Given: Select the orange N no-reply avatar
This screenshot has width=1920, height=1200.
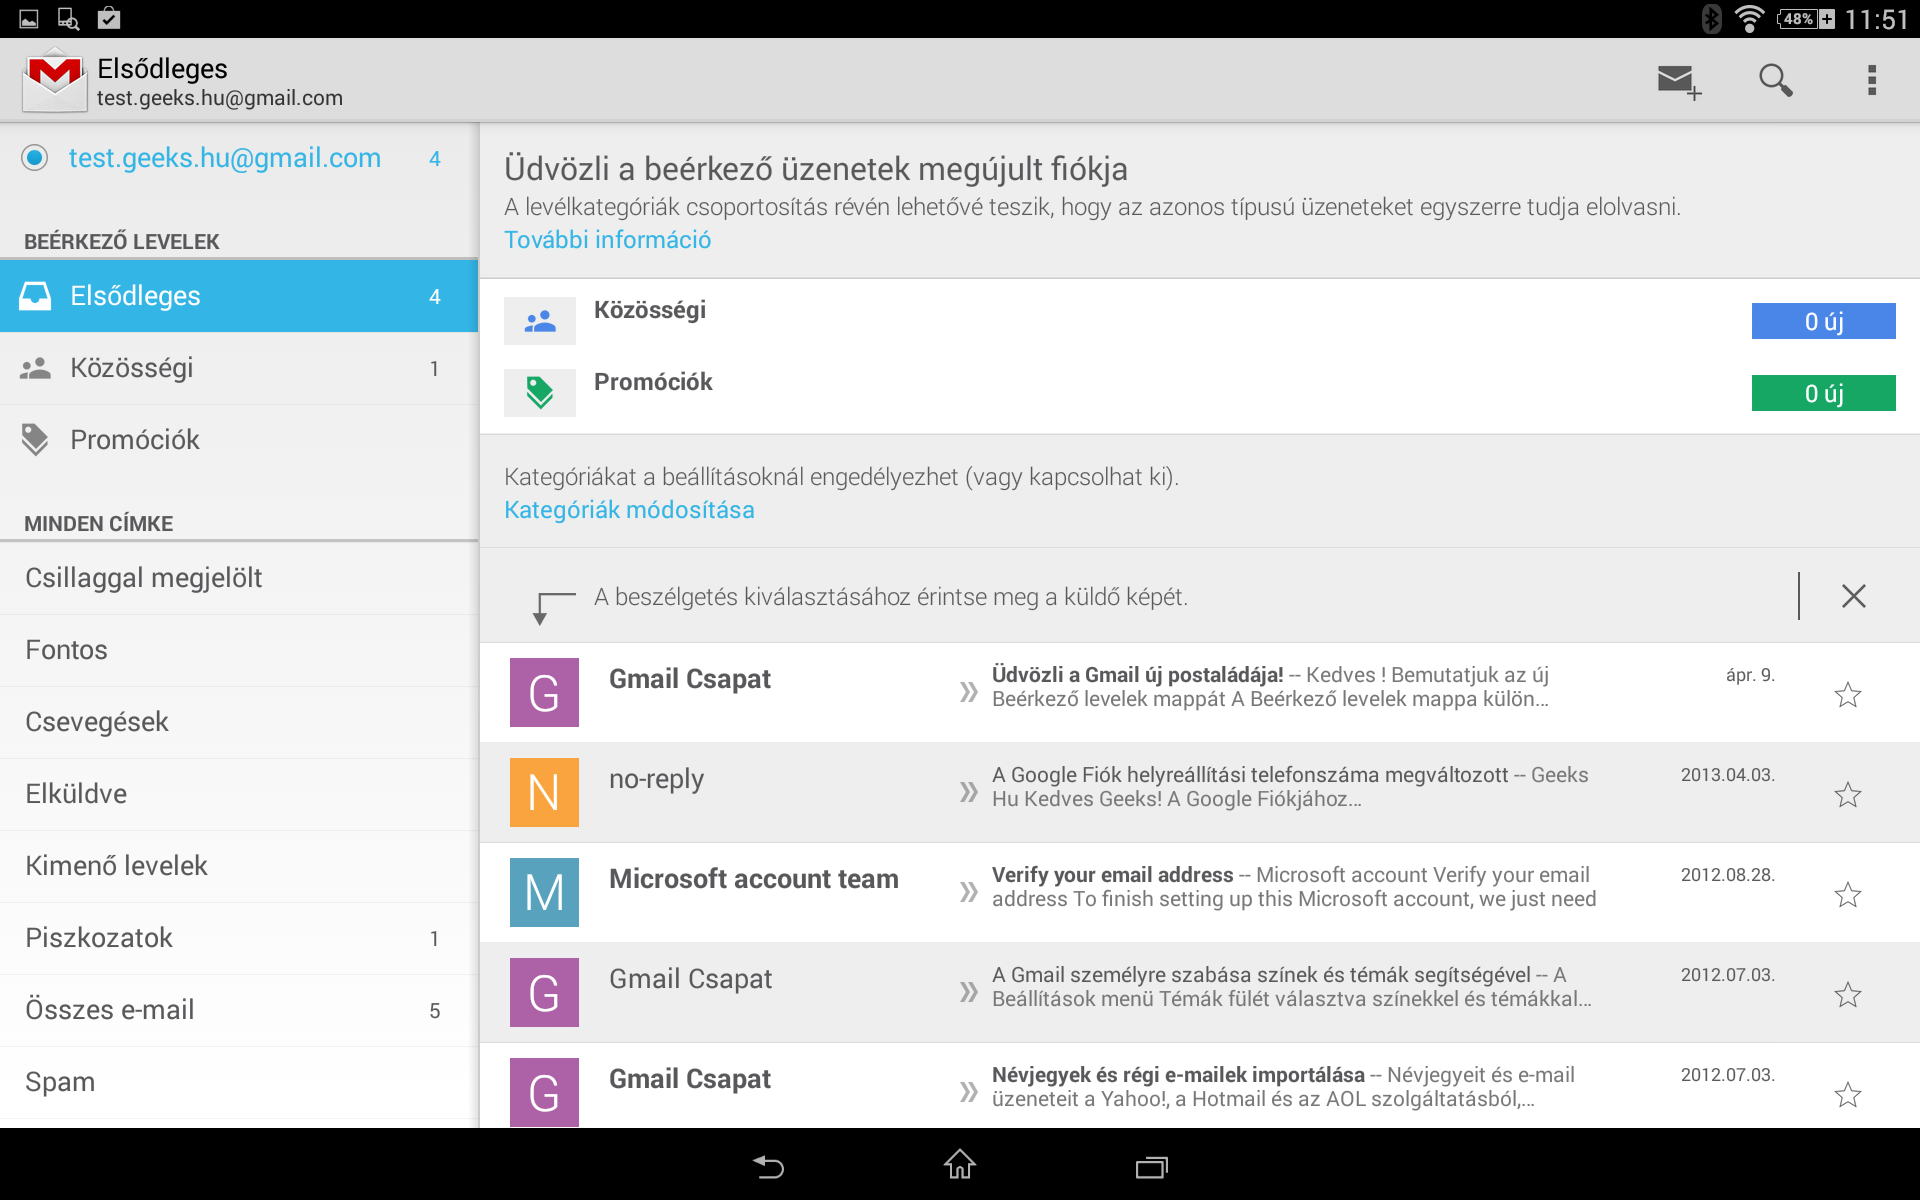Looking at the screenshot, I should (544, 792).
